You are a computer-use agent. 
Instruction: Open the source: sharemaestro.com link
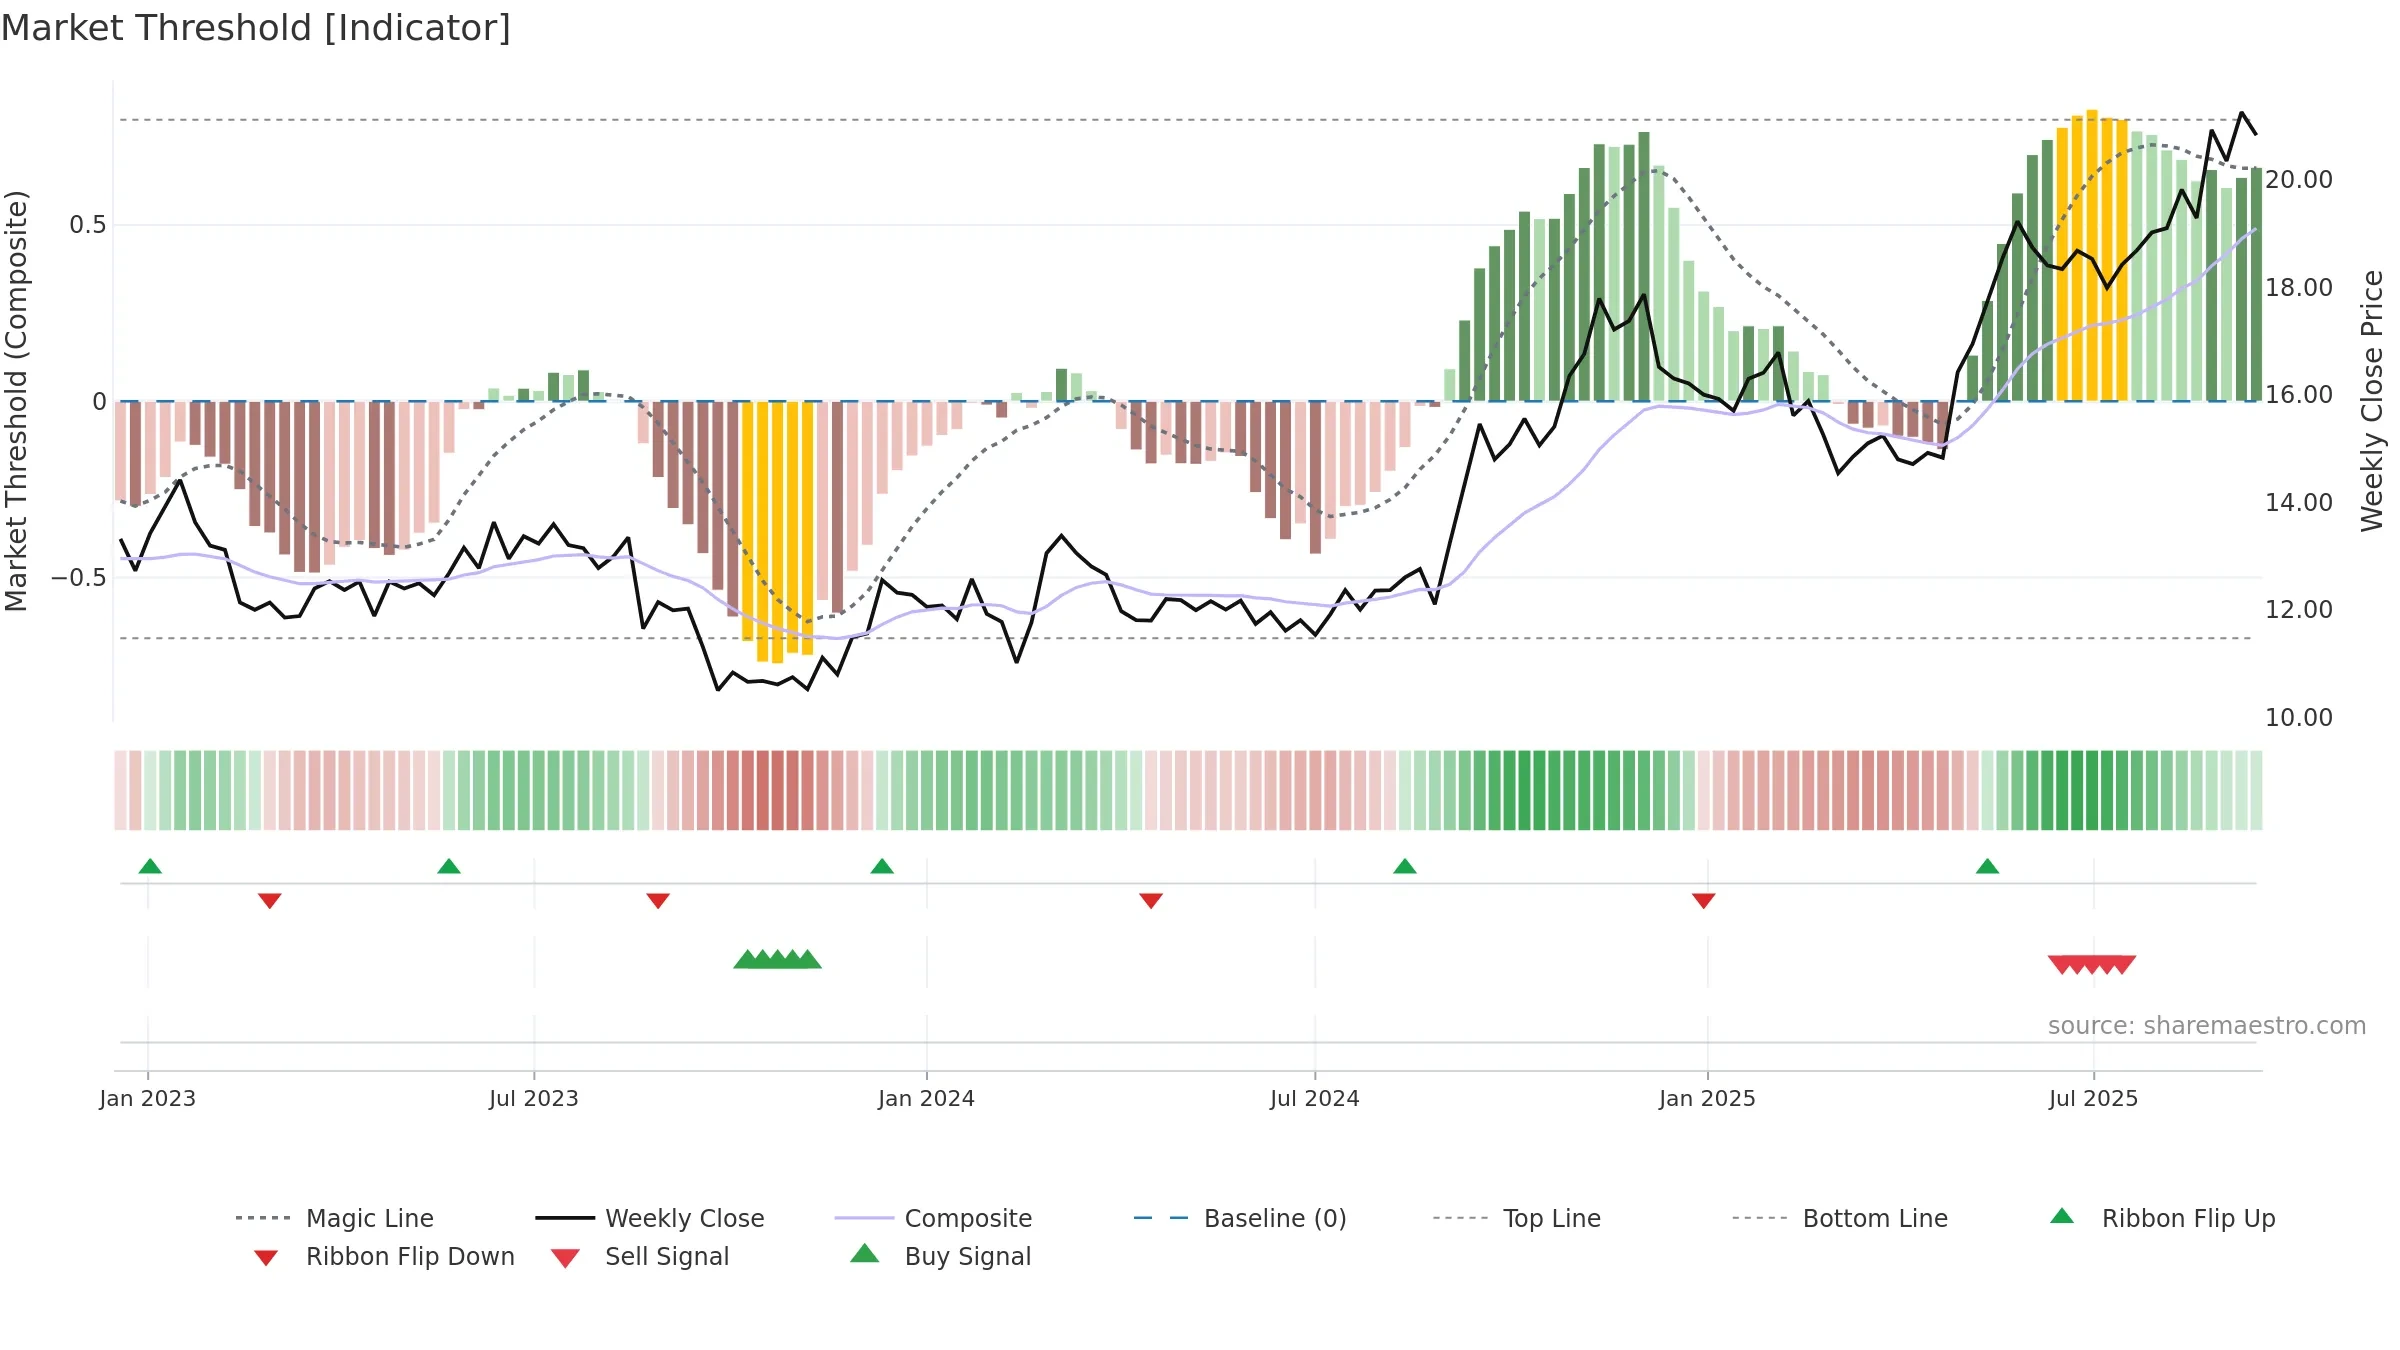point(2207,1026)
